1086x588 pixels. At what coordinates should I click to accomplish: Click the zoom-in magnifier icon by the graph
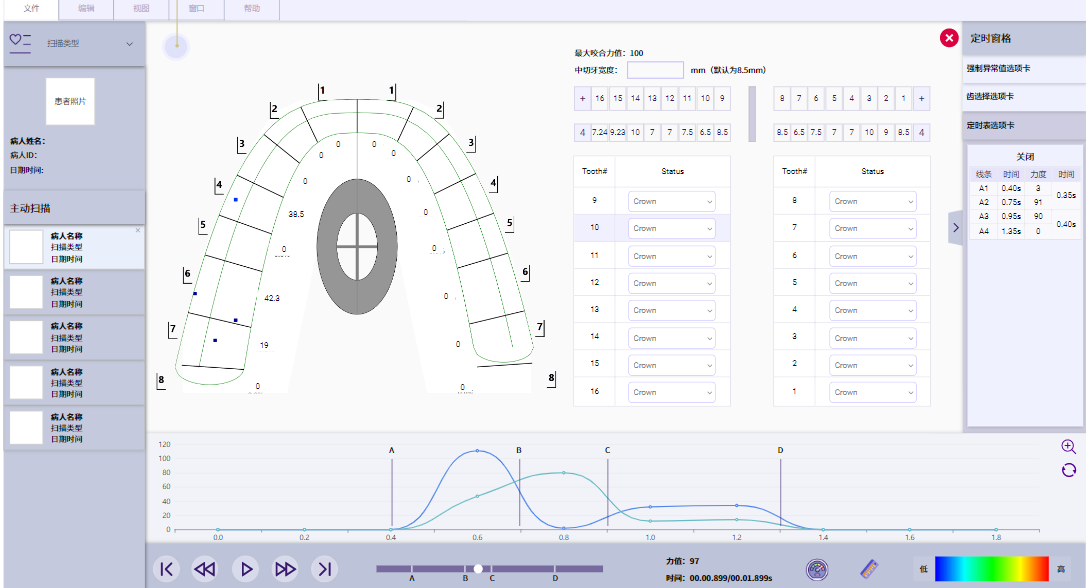(x=1068, y=447)
